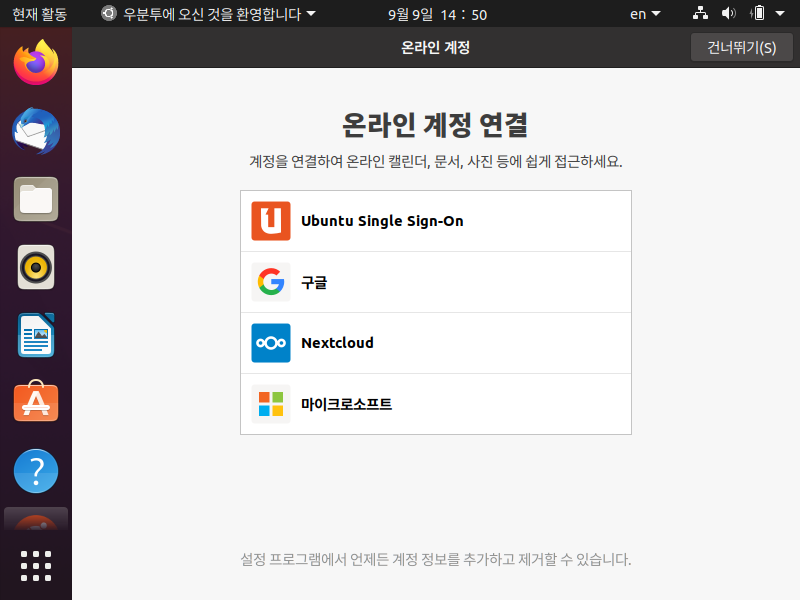Viewport: 800px width, 600px height.
Task: Select the Nextcloud account row
Action: [x=436, y=343]
